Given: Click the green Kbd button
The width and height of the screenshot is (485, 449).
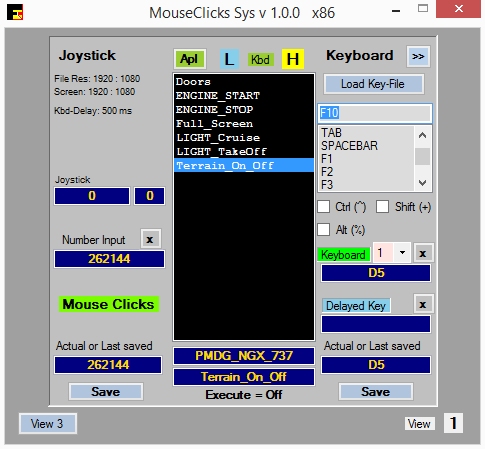Looking at the screenshot, I should pyautogui.click(x=260, y=60).
